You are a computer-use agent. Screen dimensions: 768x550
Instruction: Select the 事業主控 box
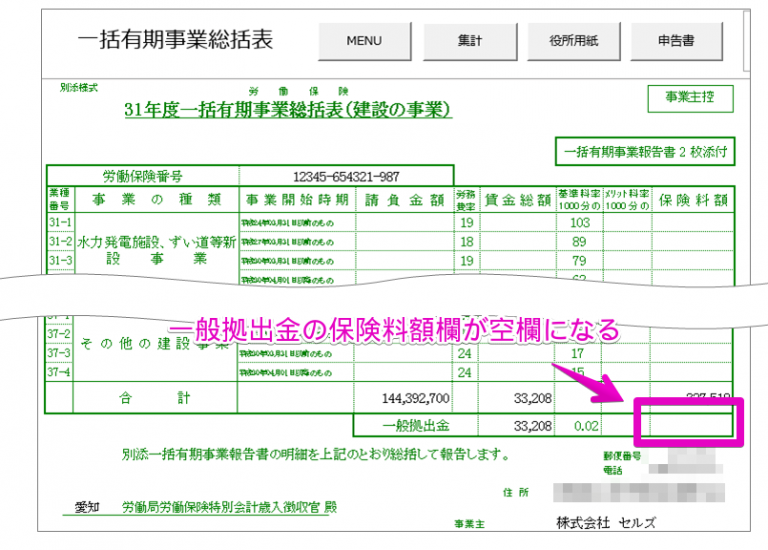(x=690, y=98)
